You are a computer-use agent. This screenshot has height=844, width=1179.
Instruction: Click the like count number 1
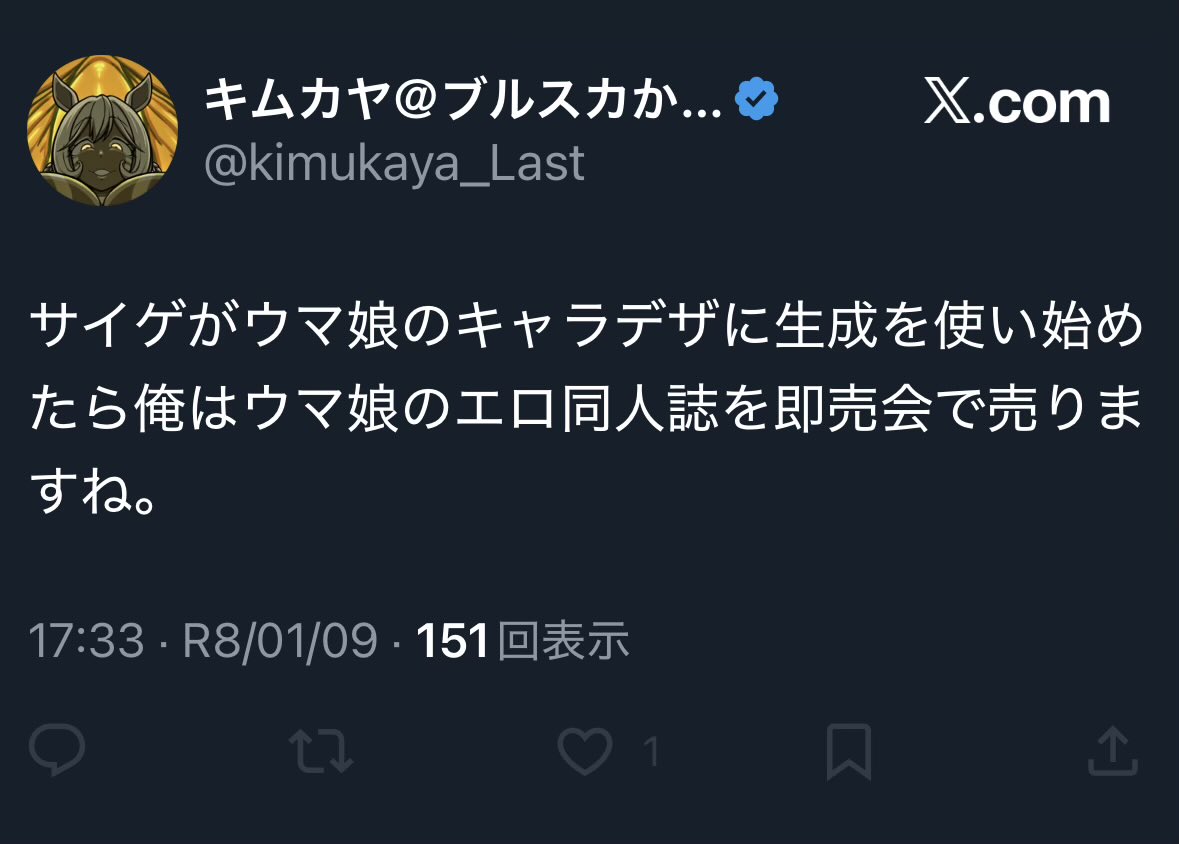[651, 752]
